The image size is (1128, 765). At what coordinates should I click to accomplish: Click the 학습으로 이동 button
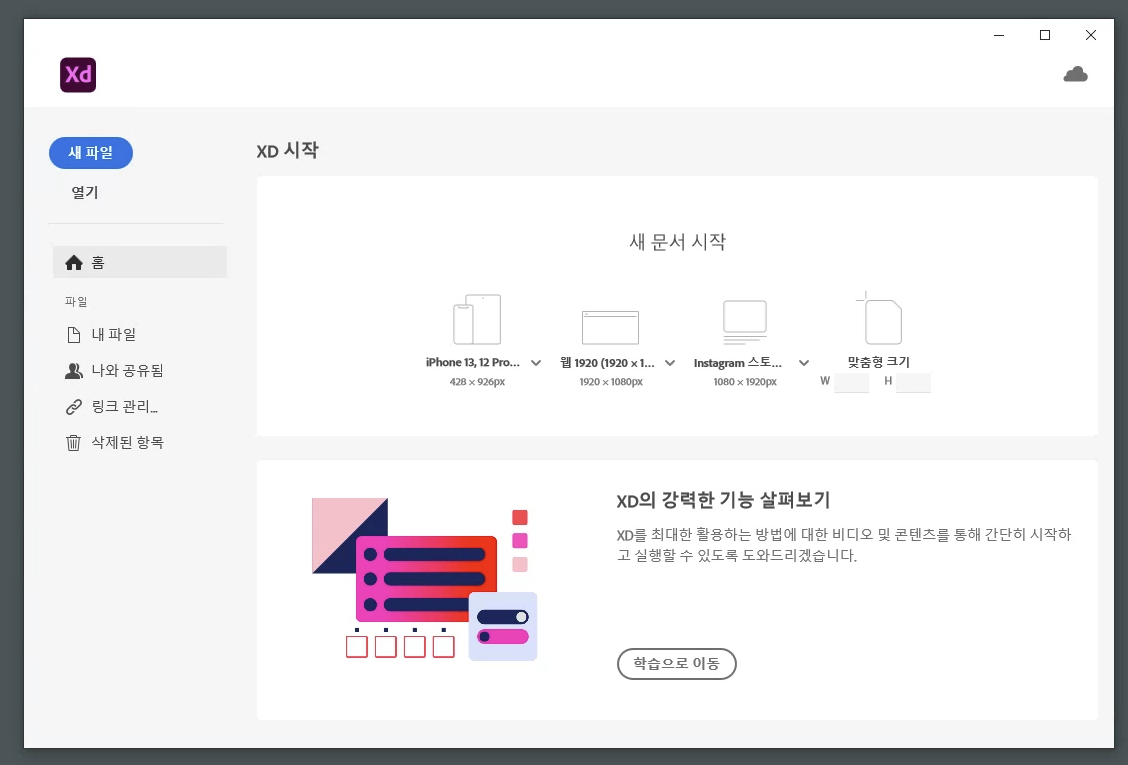tap(676, 664)
